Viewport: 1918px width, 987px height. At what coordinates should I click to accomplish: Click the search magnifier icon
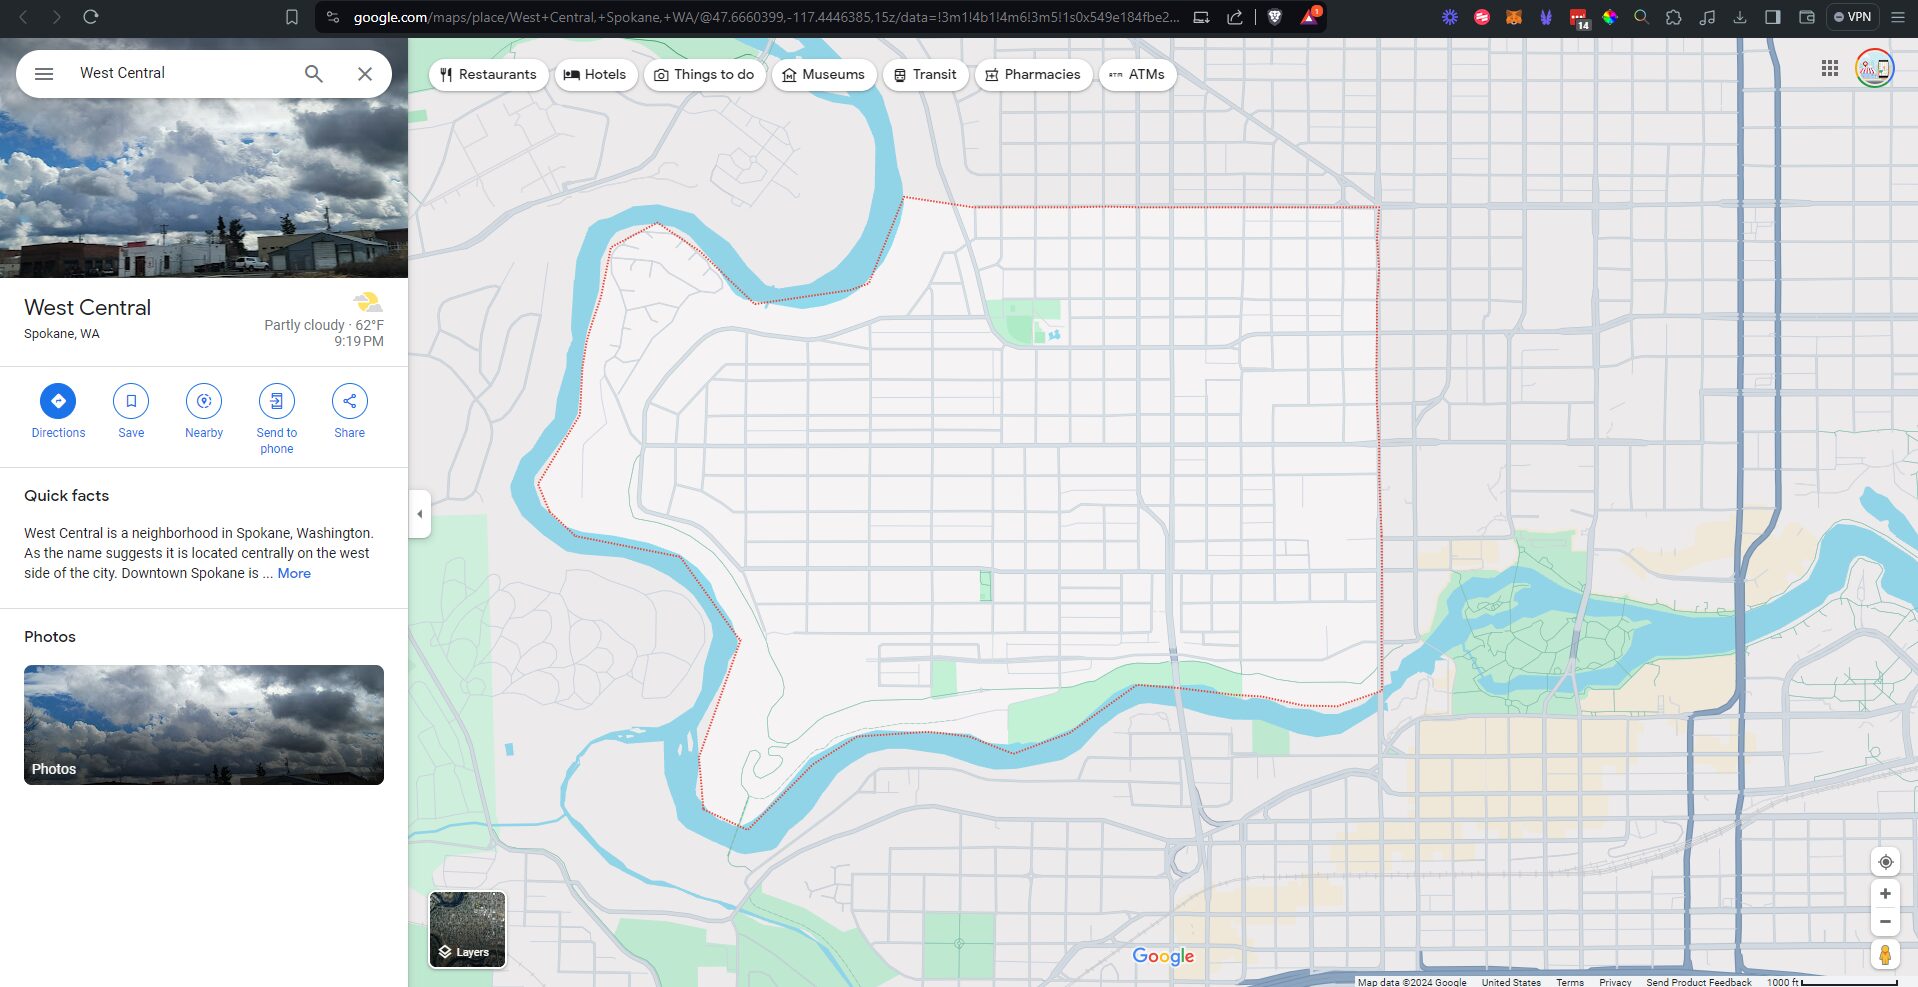click(314, 74)
